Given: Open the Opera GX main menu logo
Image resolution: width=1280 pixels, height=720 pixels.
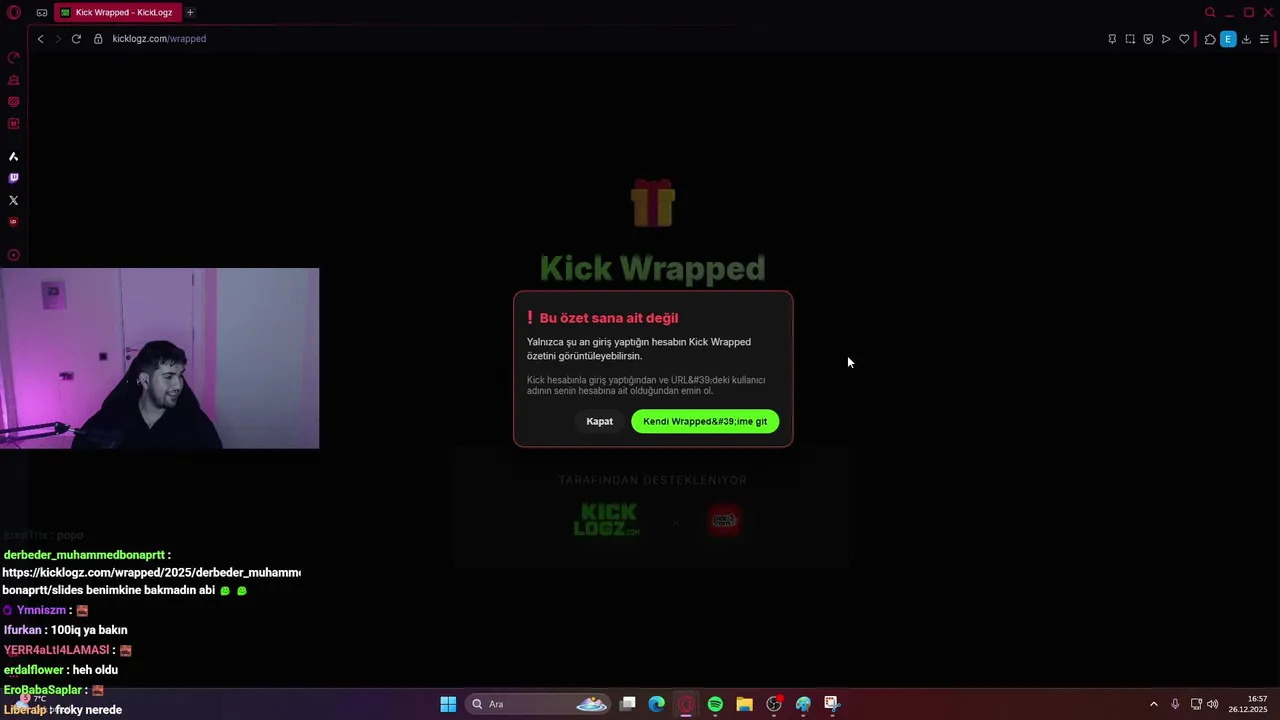Looking at the screenshot, I should pos(14,13).
